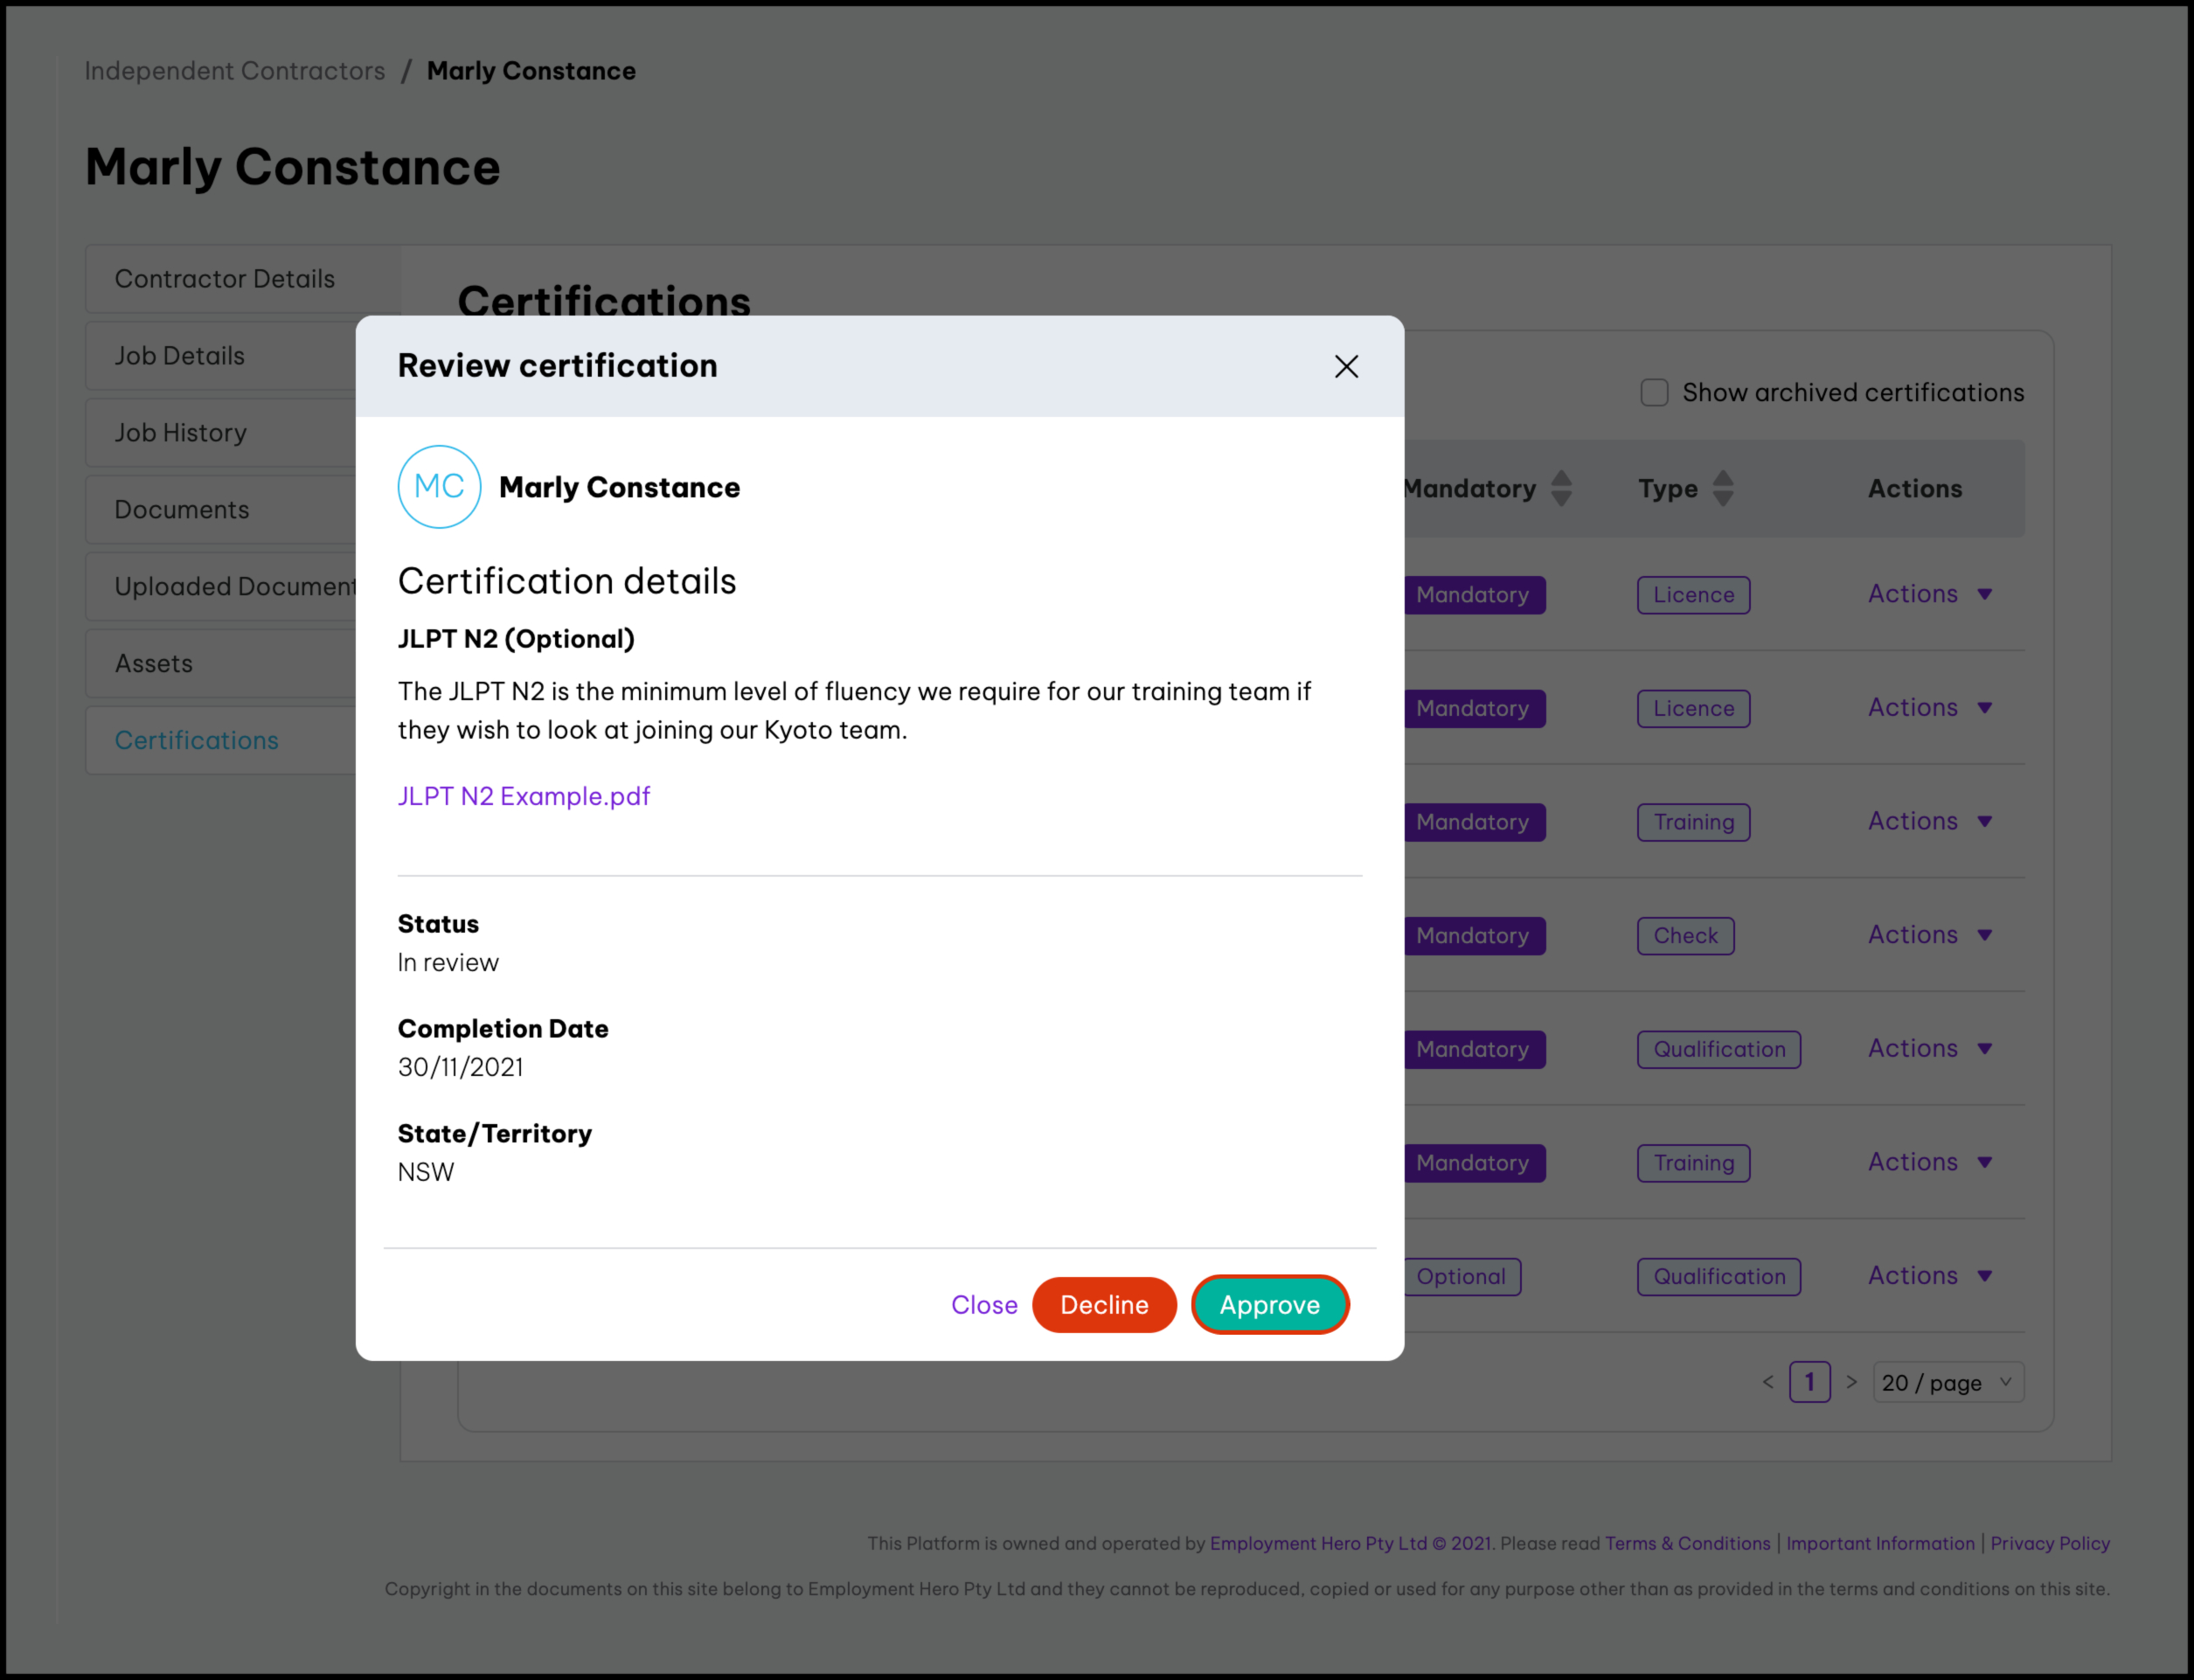Go to previous page arrow in pagination
This screenshot has height=1680, width=2194.
1768,1382
